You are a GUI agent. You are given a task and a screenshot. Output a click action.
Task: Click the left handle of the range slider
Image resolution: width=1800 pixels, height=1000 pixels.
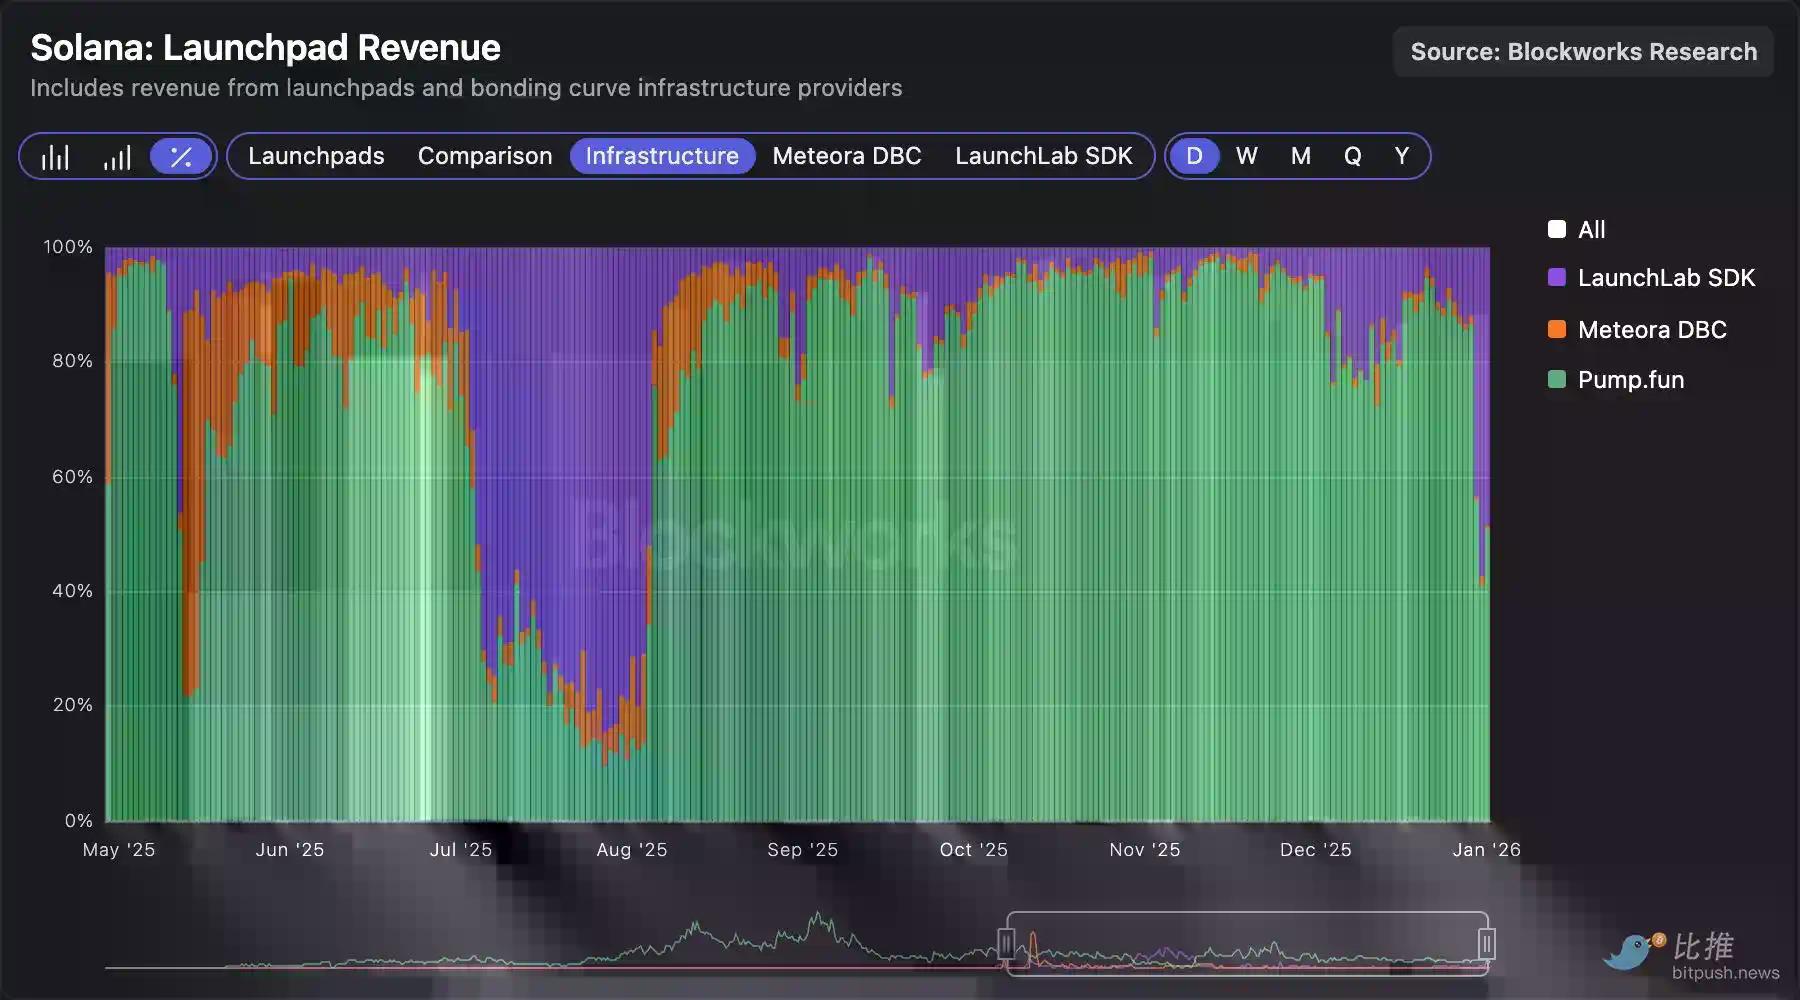1007,943
